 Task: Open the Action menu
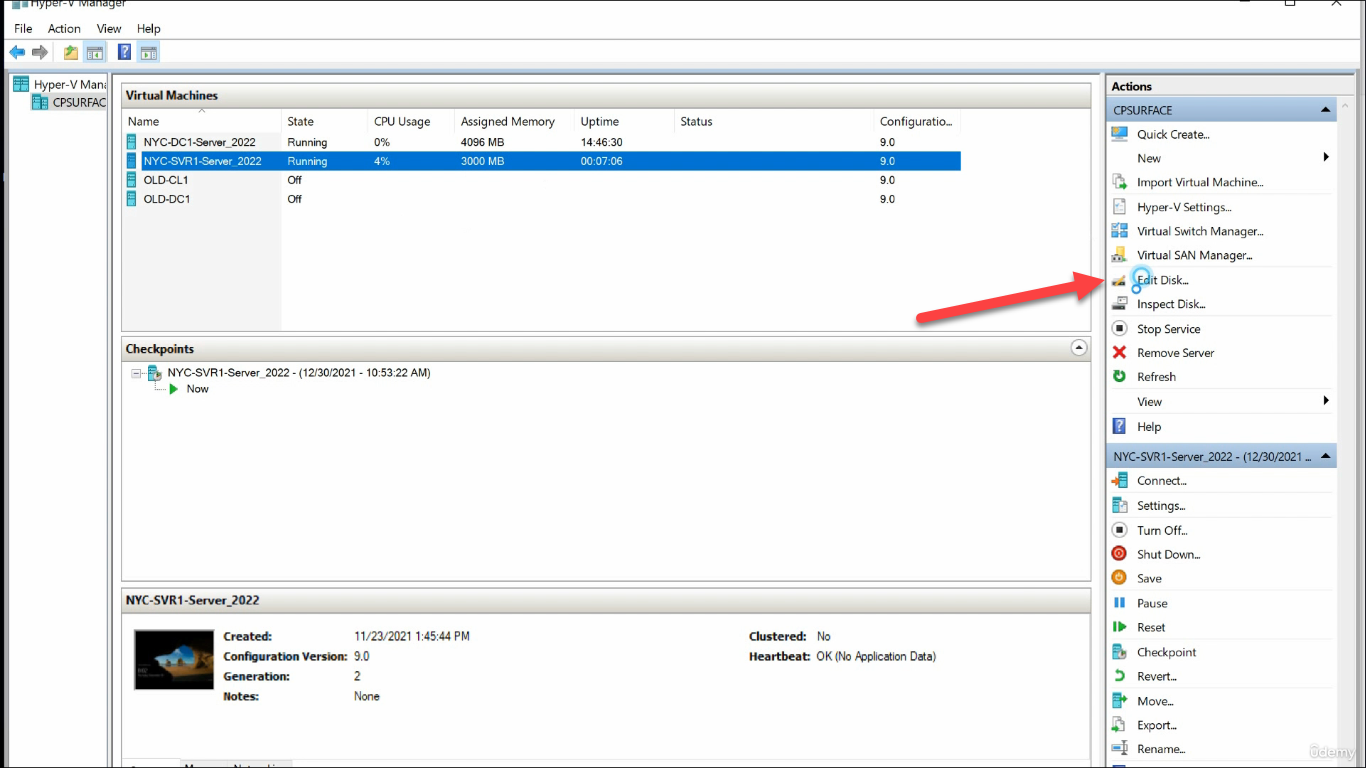coord(64,29)
